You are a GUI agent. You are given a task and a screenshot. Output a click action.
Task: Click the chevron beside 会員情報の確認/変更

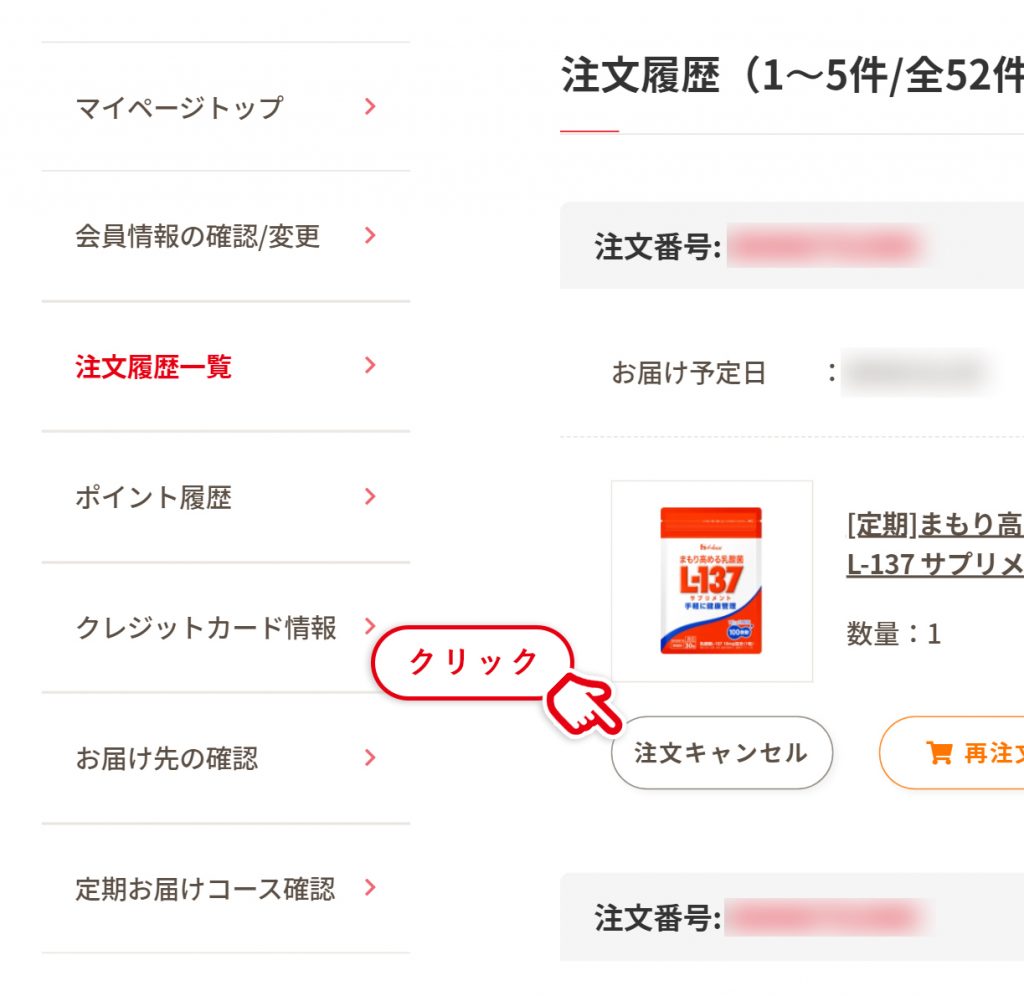370,235
